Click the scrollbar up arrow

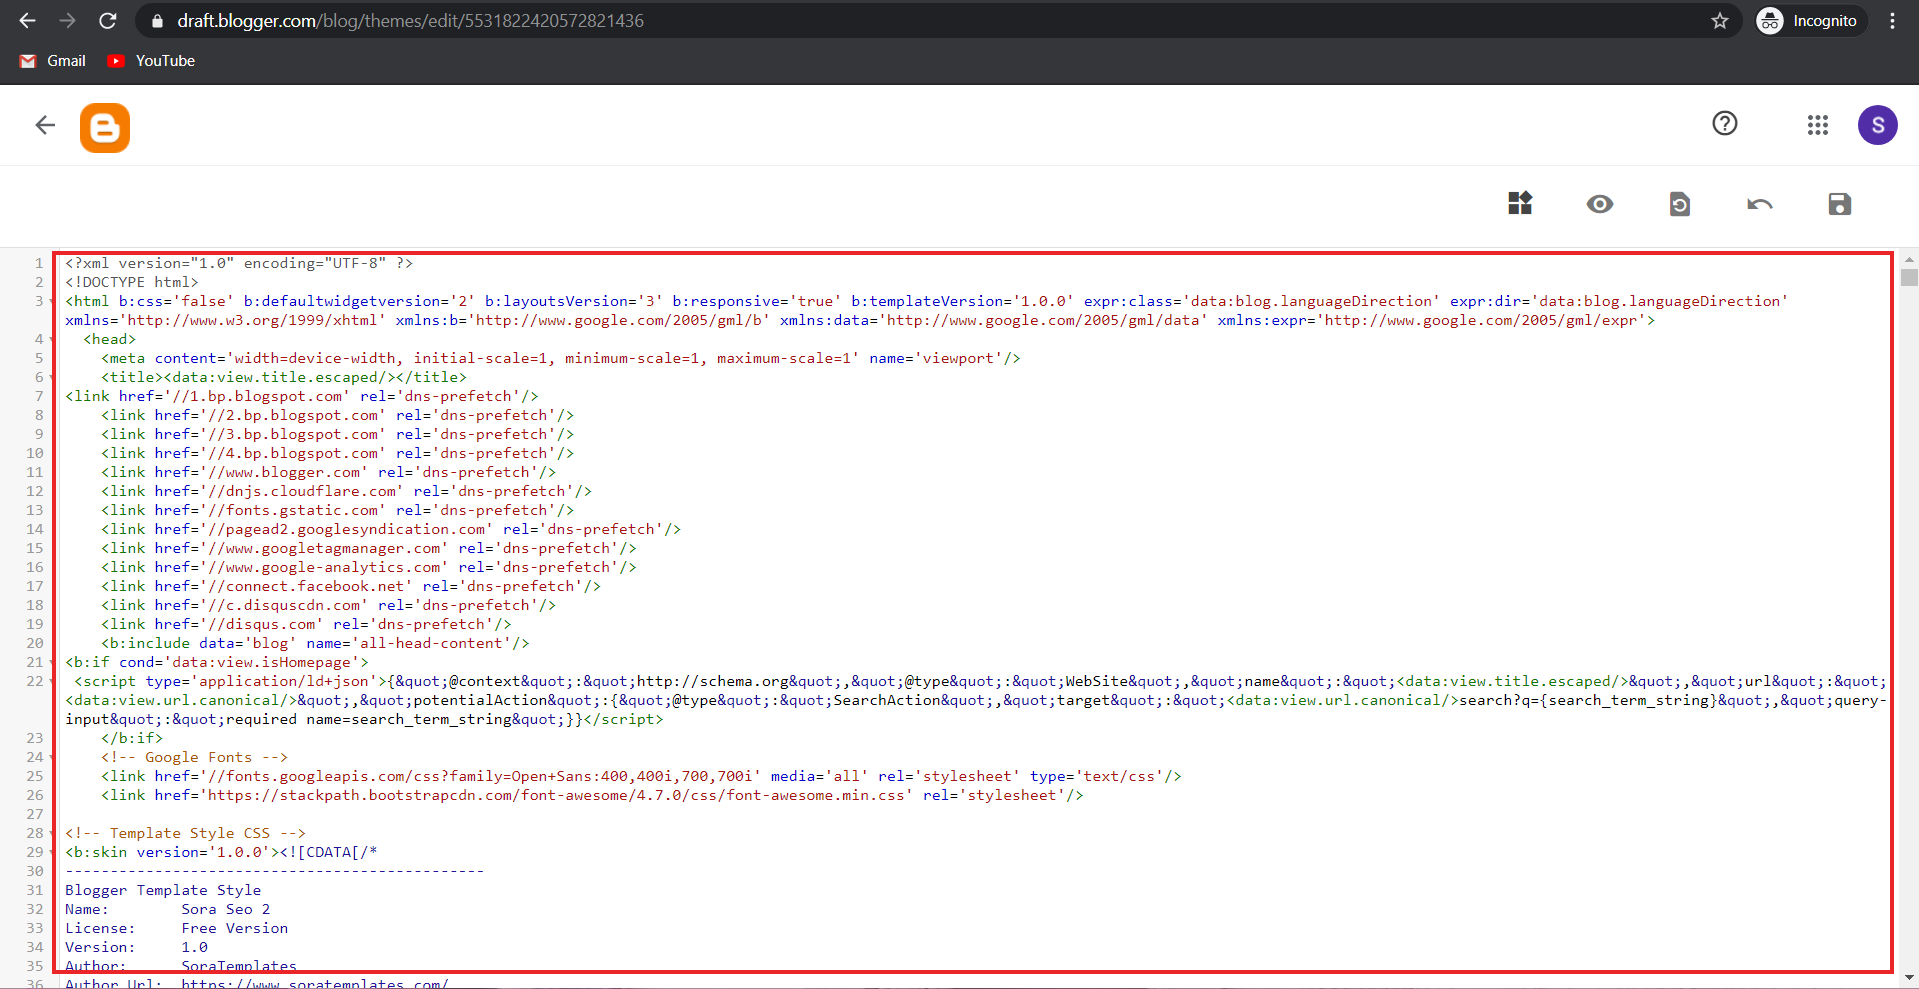pos(1909,259)
